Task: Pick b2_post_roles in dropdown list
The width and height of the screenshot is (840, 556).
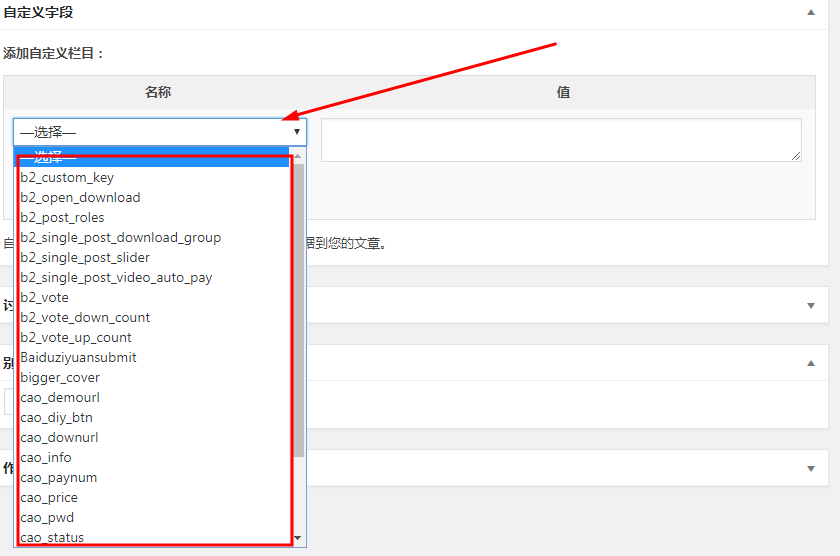Action: pyautogui.click(x=62, y=217)
